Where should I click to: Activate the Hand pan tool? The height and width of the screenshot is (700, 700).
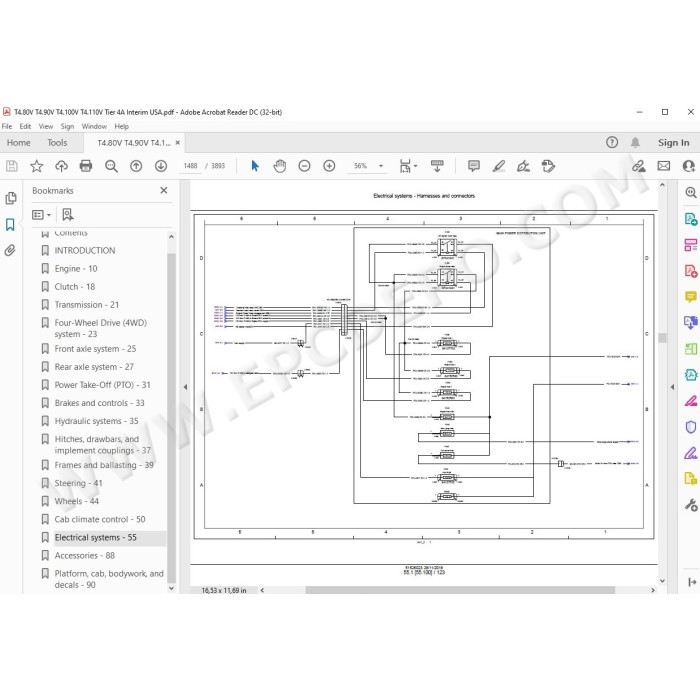(x=280, y=166)
